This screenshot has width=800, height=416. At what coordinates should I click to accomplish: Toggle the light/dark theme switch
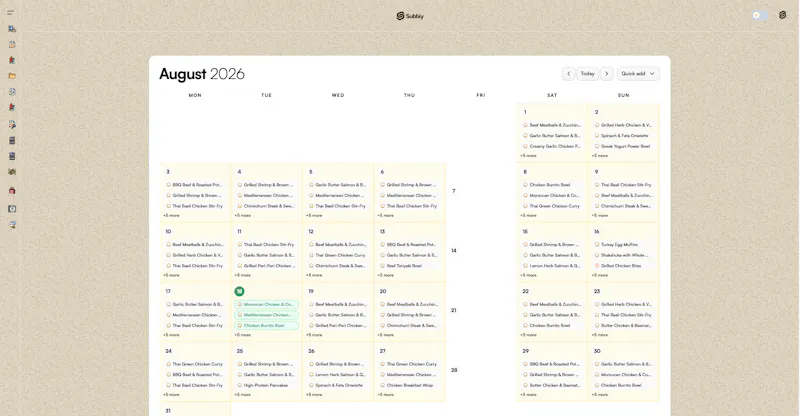pyautogui.click(x=760, y=15)
